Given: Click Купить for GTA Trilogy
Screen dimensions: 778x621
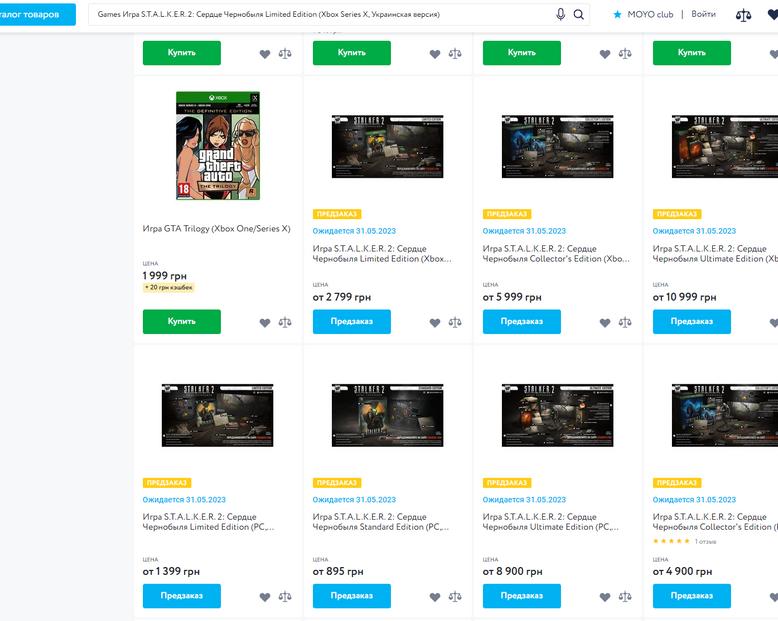Looking at the screenshot, I should point(182,321).
